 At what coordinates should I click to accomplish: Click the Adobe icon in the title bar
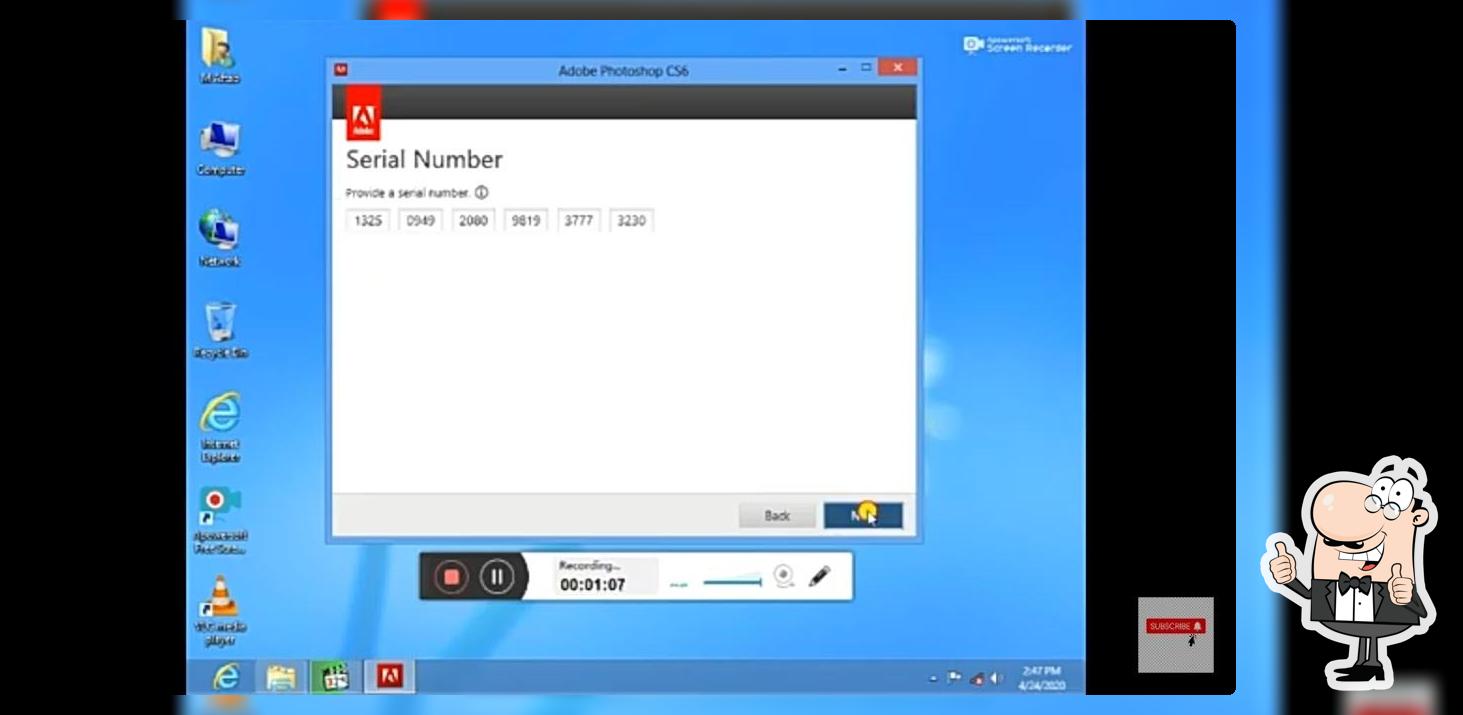(341, 69)
